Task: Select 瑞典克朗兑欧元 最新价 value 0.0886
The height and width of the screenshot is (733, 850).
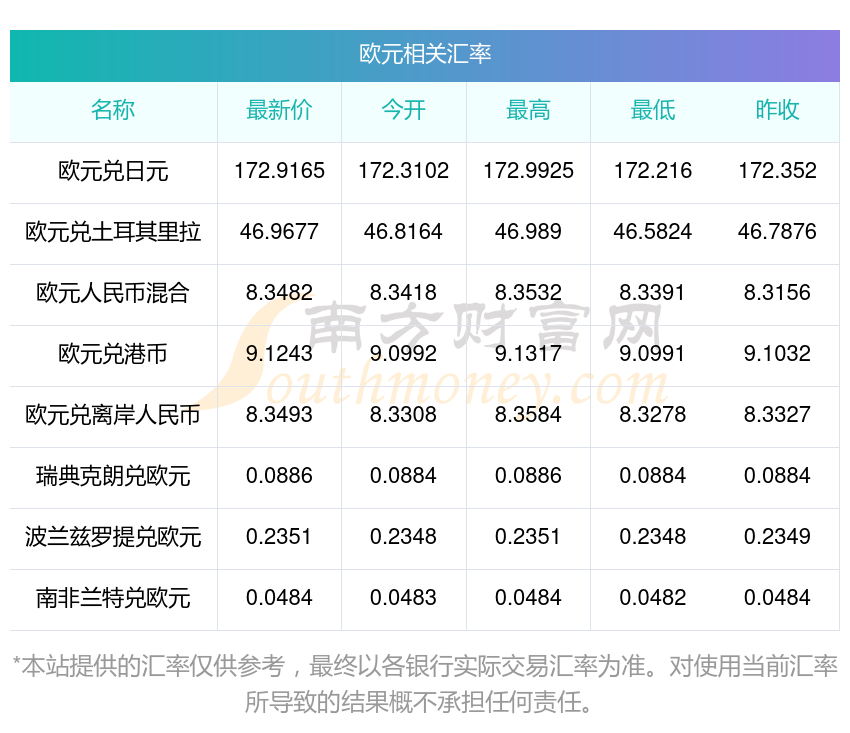Action: coord(279,475)
